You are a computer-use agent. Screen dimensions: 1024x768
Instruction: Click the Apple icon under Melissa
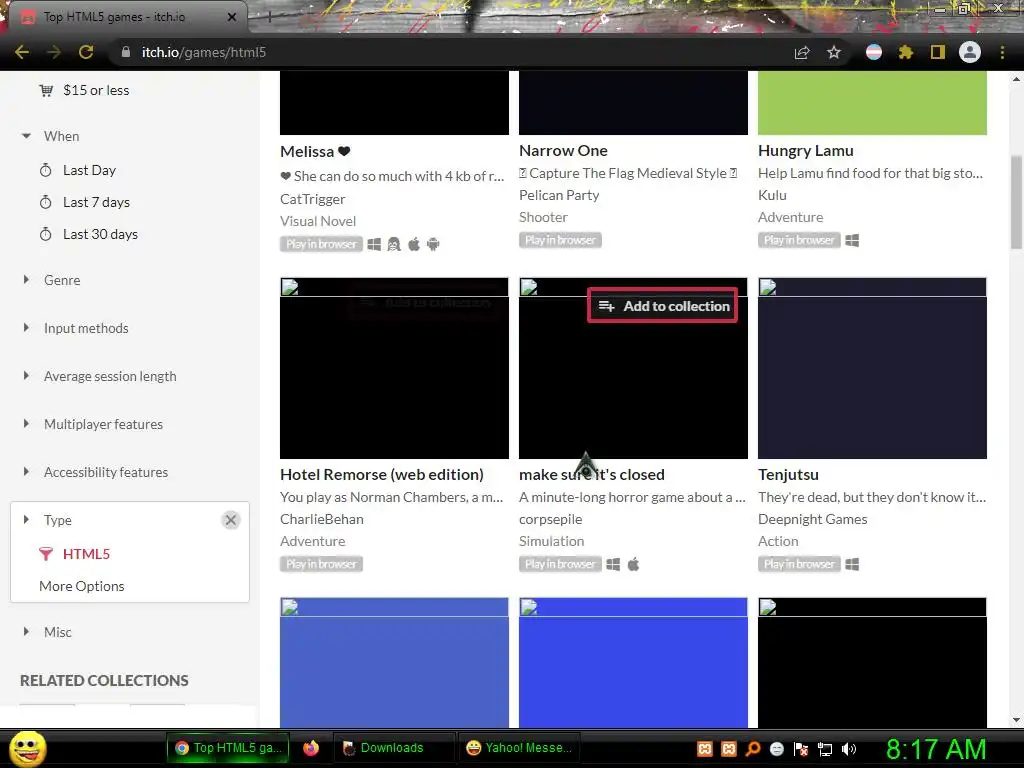[x=414, y=245]
